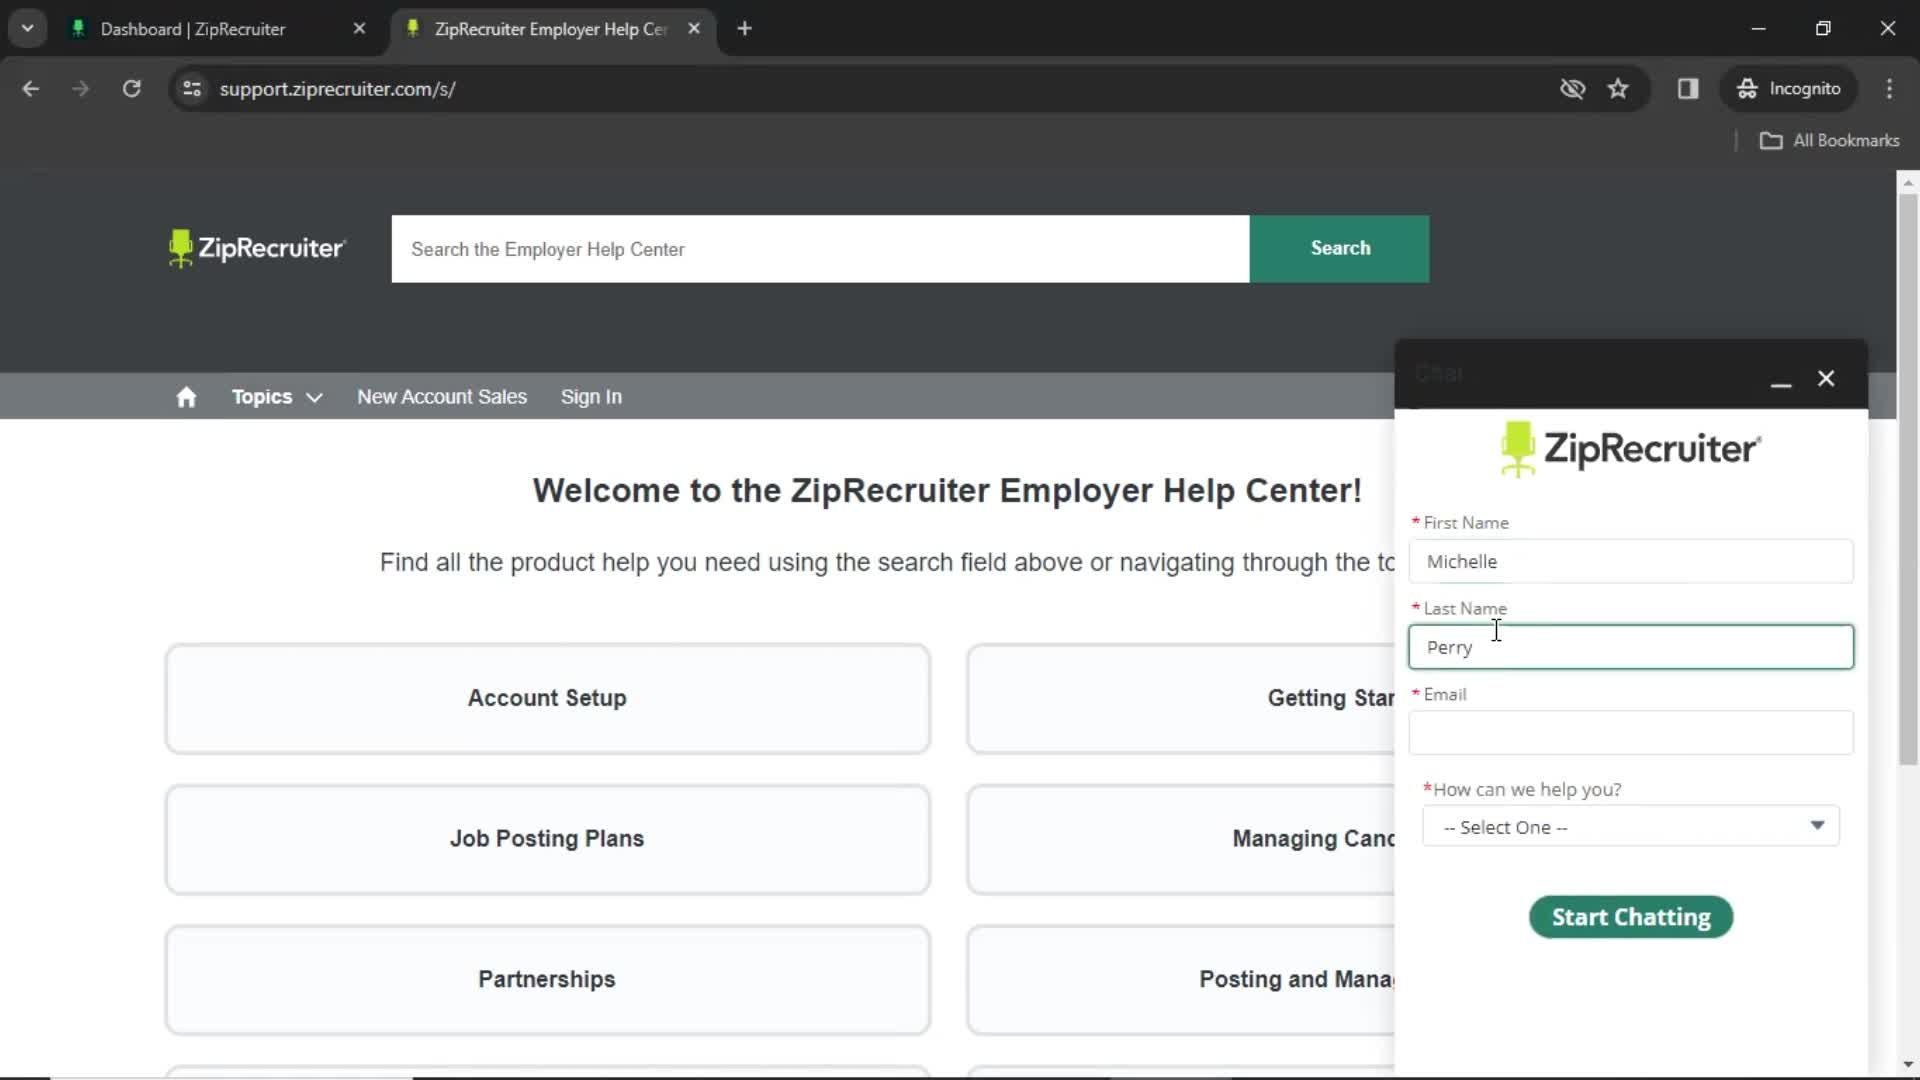The height and width of the screenshot is (1080, 1920).
Task: Click the refresh page icon
Action: coord(132,88)
